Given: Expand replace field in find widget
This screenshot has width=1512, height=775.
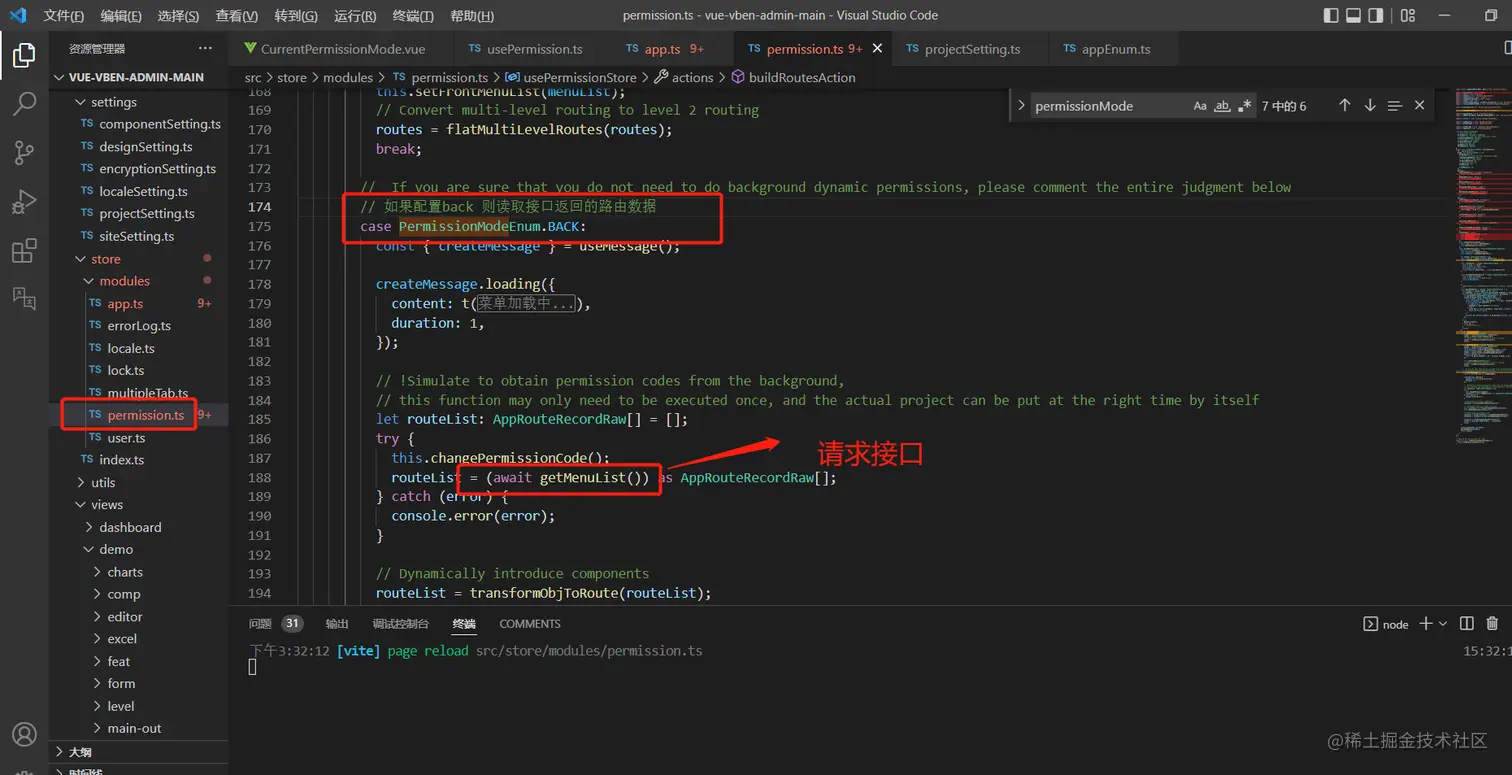Looking at the screenshot, I should (x=1020, y=105).
